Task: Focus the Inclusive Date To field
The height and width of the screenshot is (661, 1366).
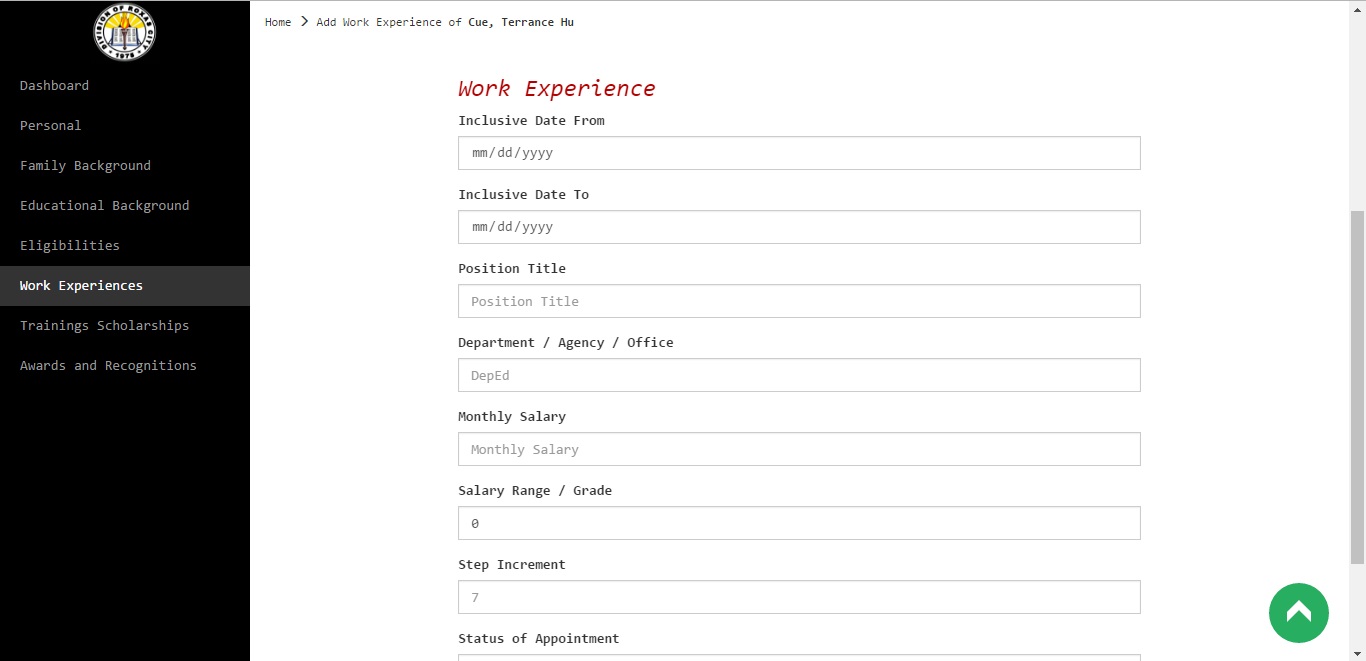Action: tap(799, 227)
